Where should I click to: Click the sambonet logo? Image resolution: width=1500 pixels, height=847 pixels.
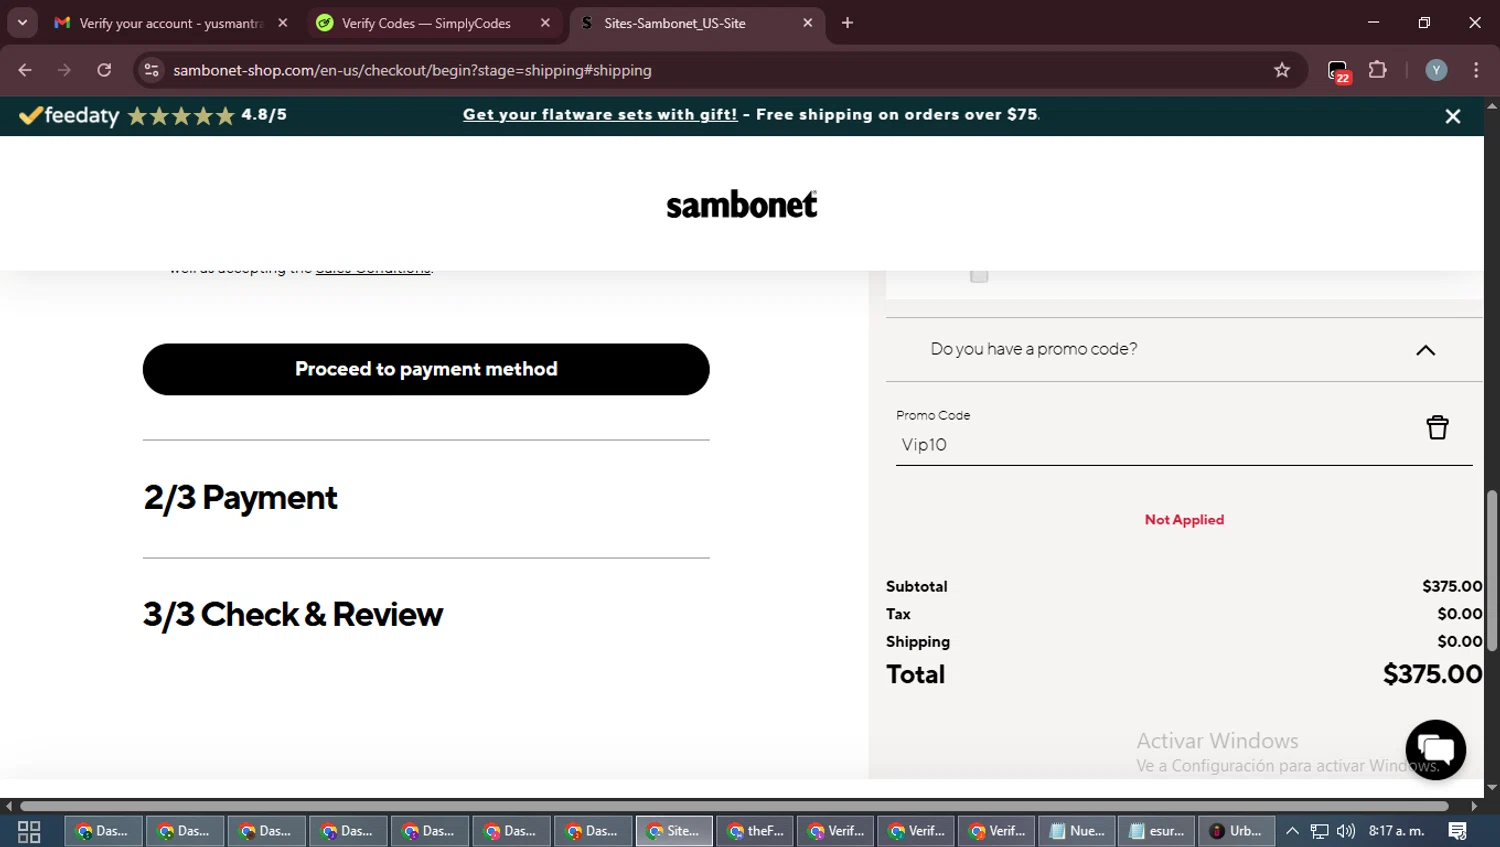(742, 205)
